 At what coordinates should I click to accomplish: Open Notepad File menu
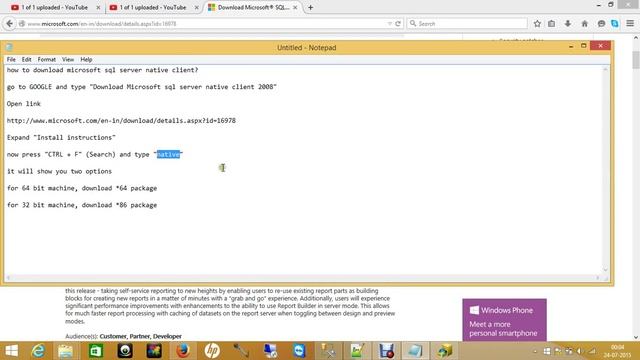(x=11, y=59)
